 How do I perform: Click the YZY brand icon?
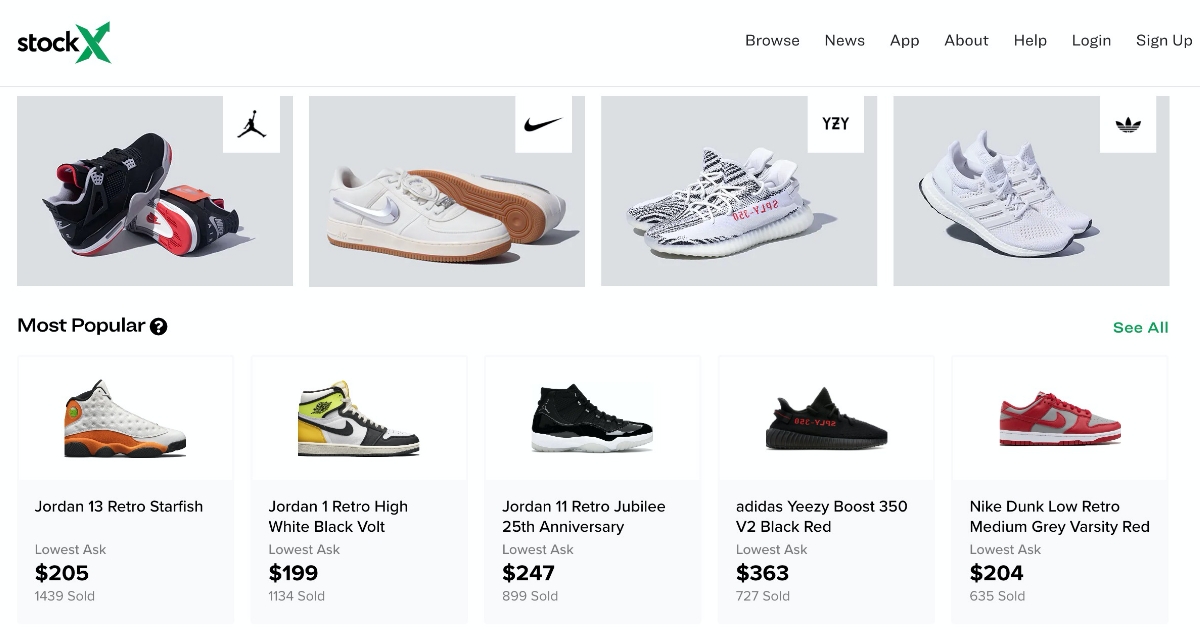pos(835,124)
